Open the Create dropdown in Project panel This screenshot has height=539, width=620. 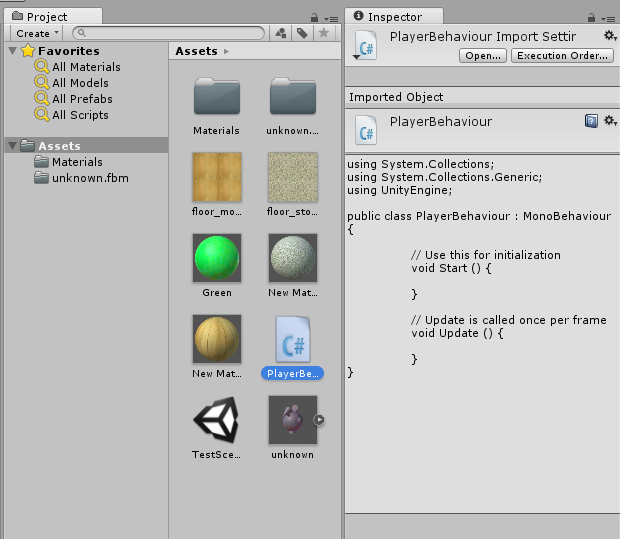click(36, 33)
